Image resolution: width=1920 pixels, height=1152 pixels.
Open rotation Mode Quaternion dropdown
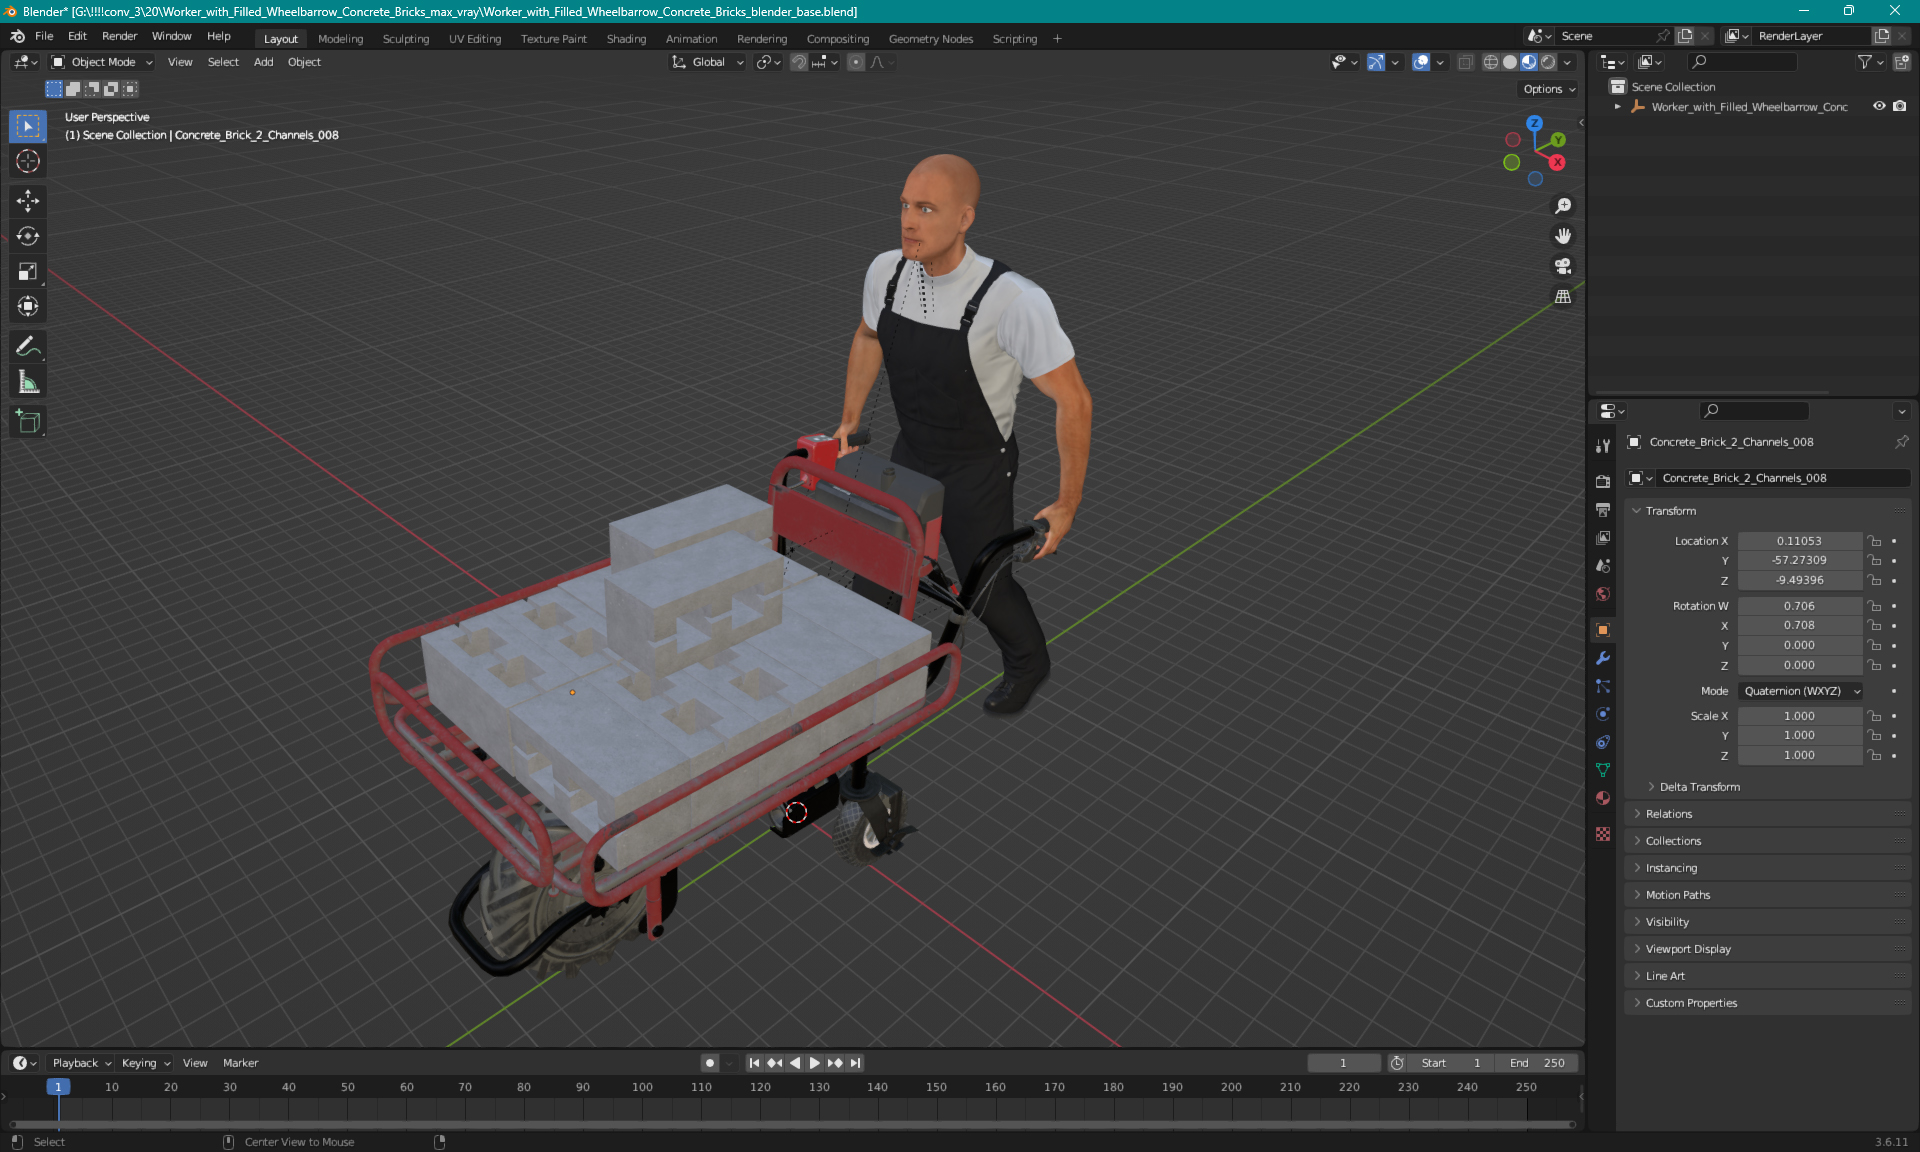pos(1800,691)
